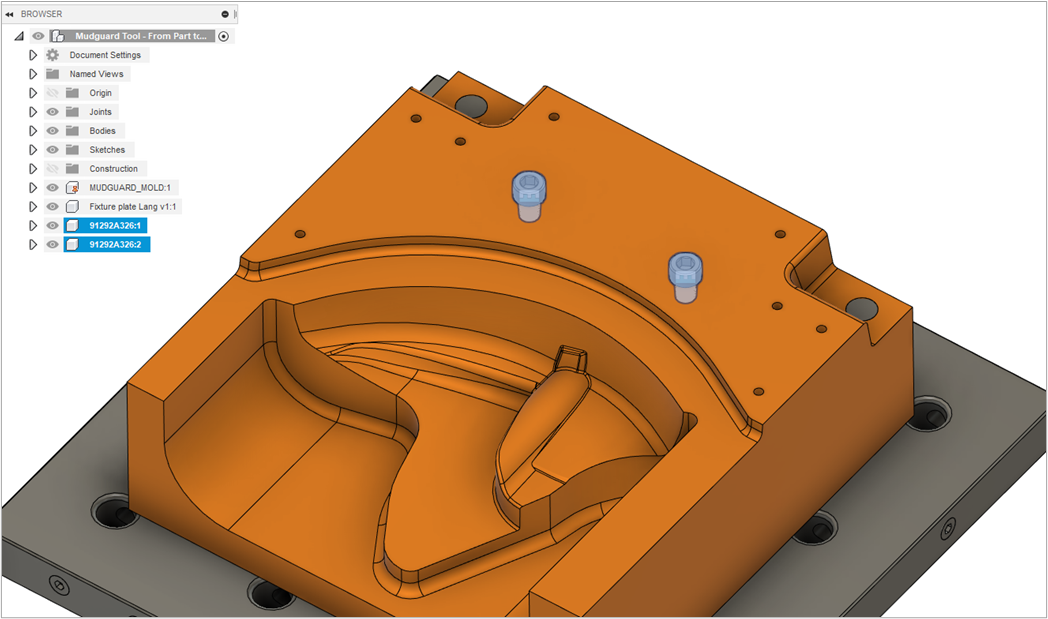Viewport: 1048px width, 619px height.
Task: Hide the 91292A326:1 screw component
Action: (52, 225)
